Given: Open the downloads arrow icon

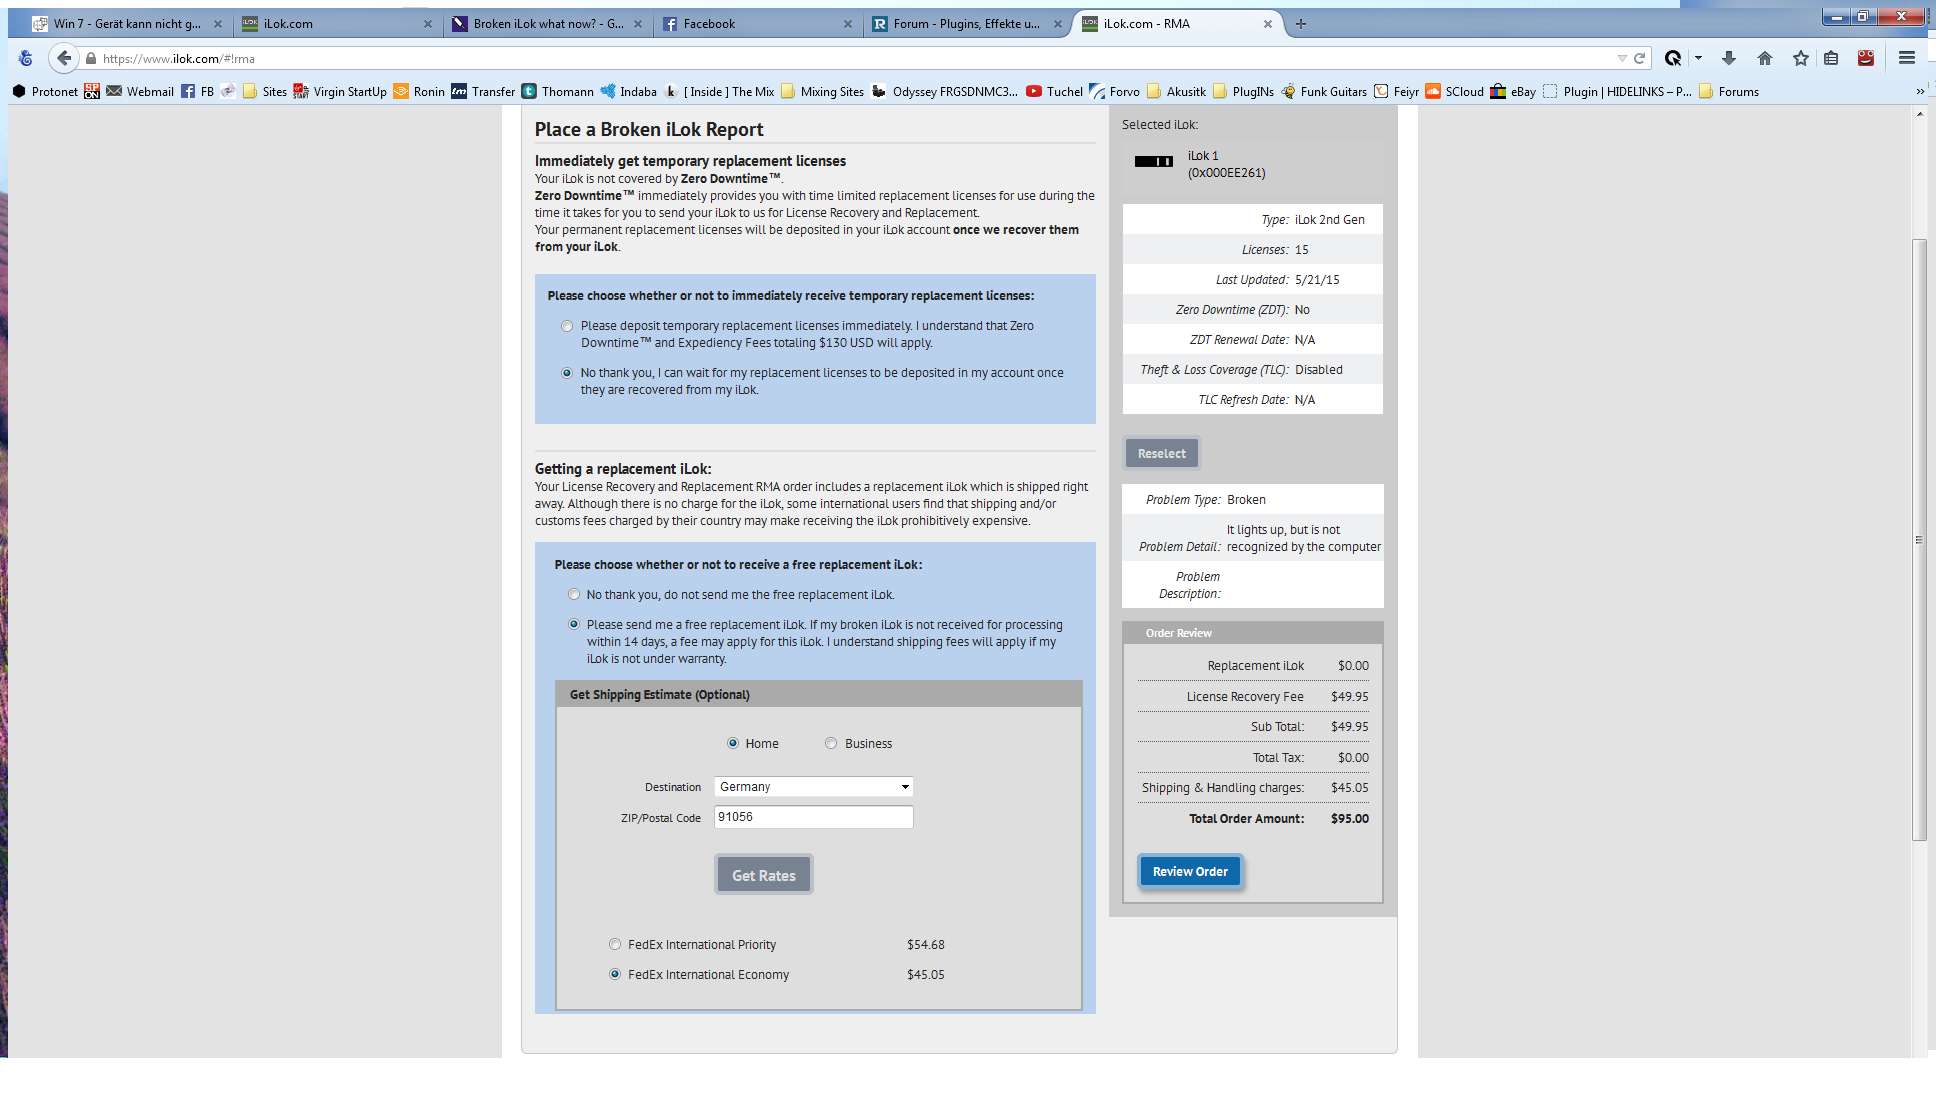Looking at the screenshot, I should click(x=1728, y=58).
